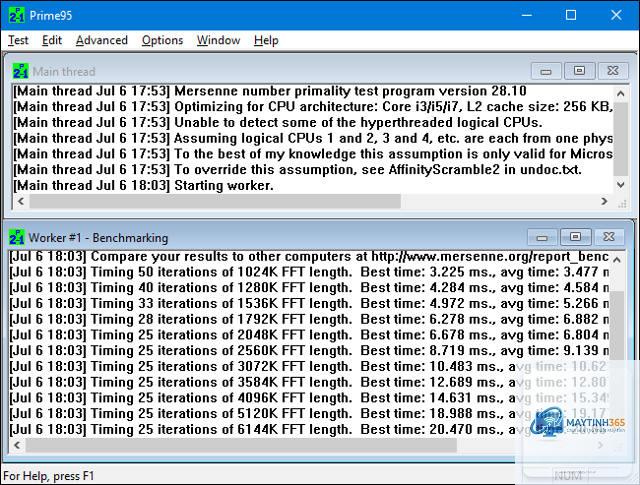Click the Worker #1 horizontal scrollbar thumb
Image resolution: width=640 pixels, height=485 pixels.
241,445
